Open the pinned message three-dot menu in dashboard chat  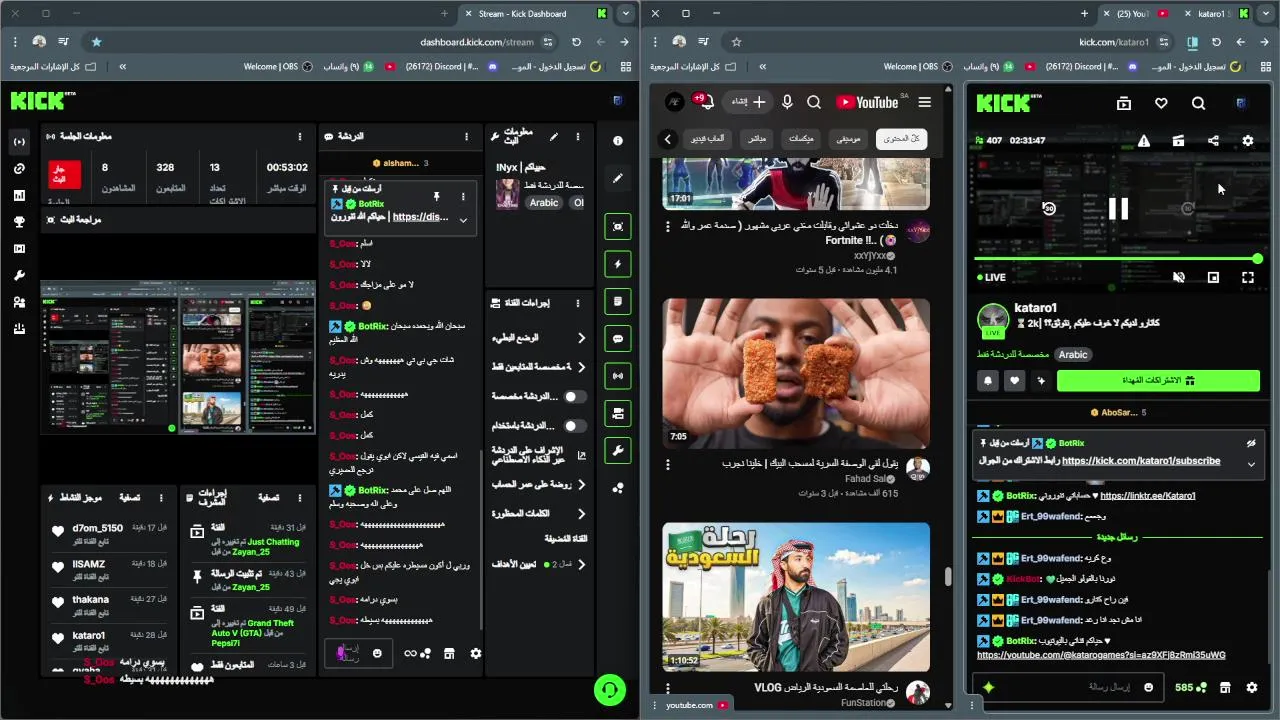click(x=463, y=196)
